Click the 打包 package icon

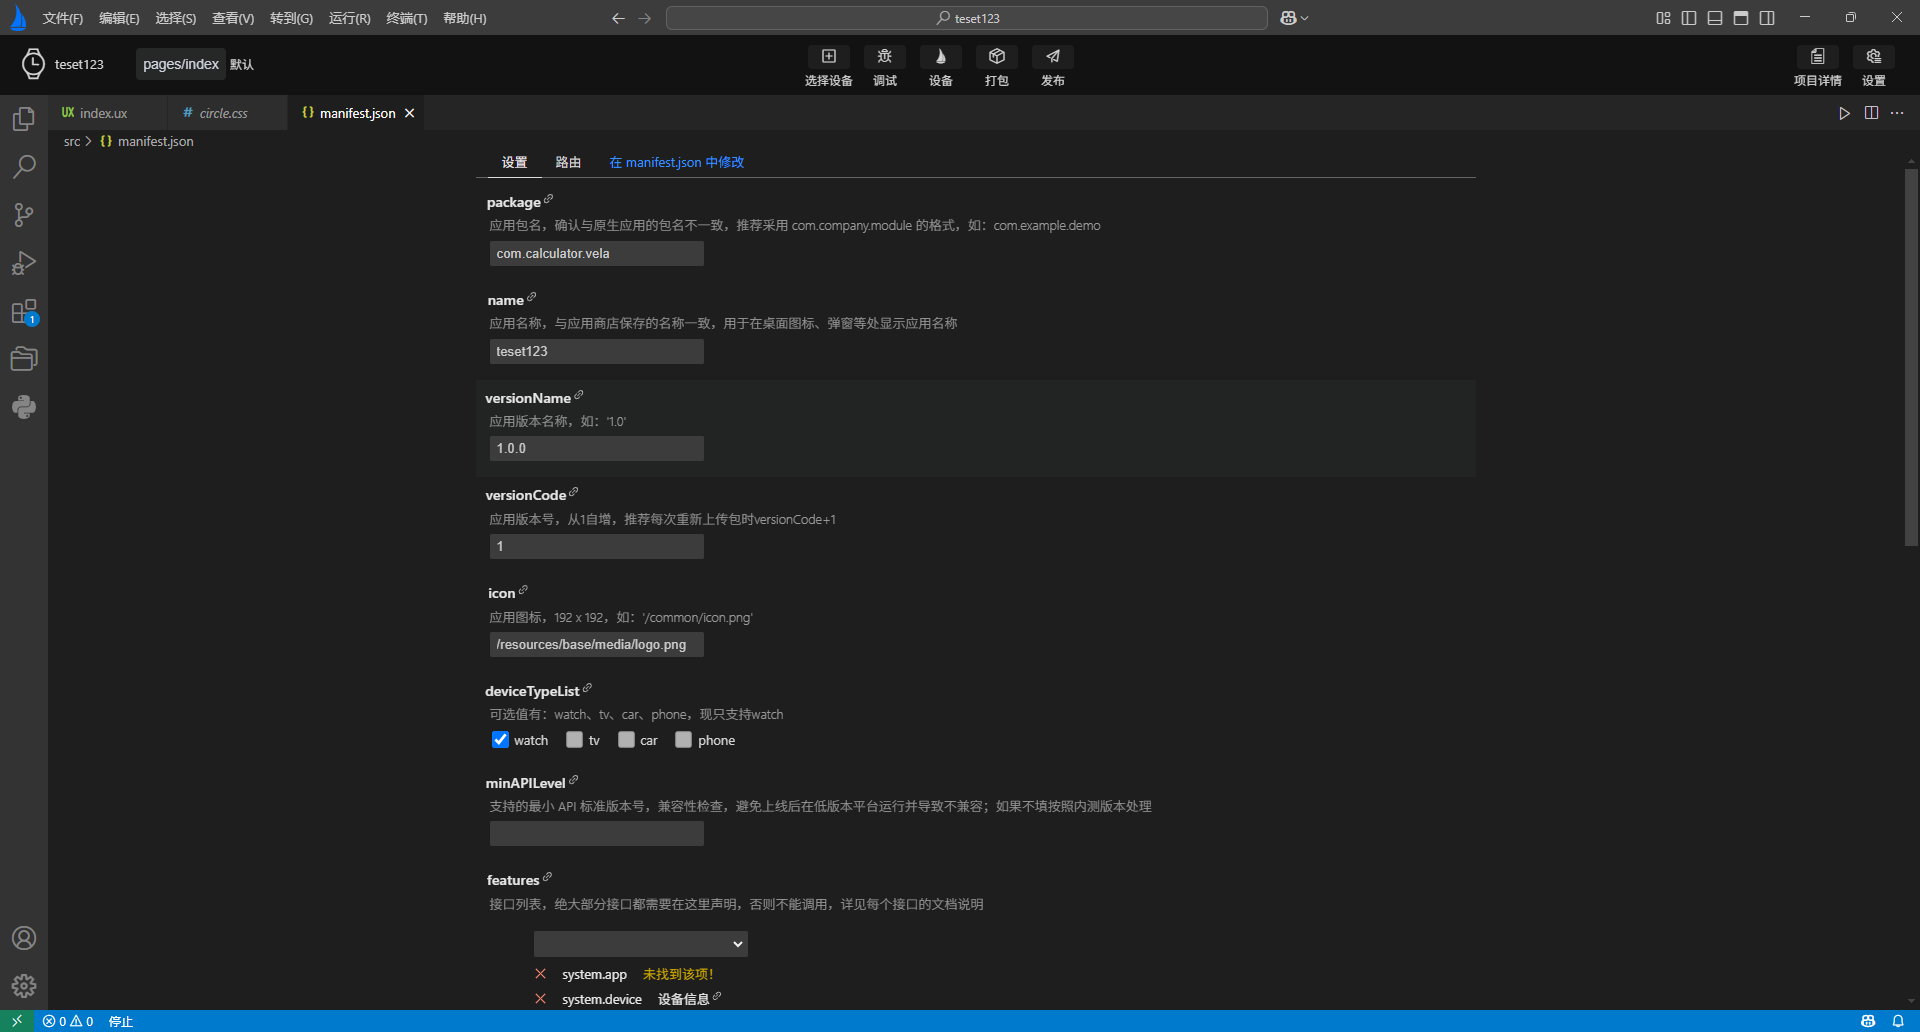coord(996,57)
